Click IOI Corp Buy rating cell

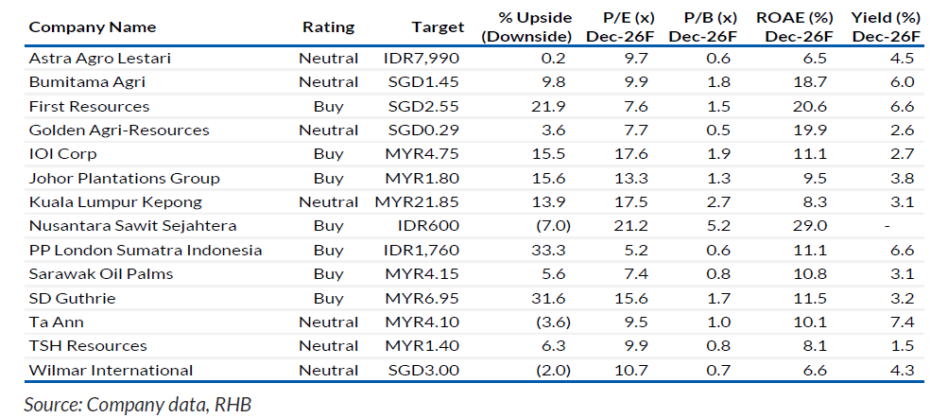coord(328,154)
